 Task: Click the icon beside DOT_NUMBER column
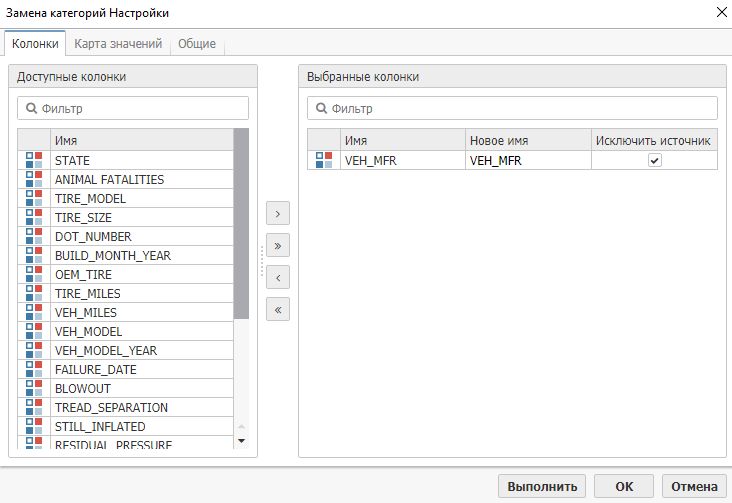[x=33, y=236]
